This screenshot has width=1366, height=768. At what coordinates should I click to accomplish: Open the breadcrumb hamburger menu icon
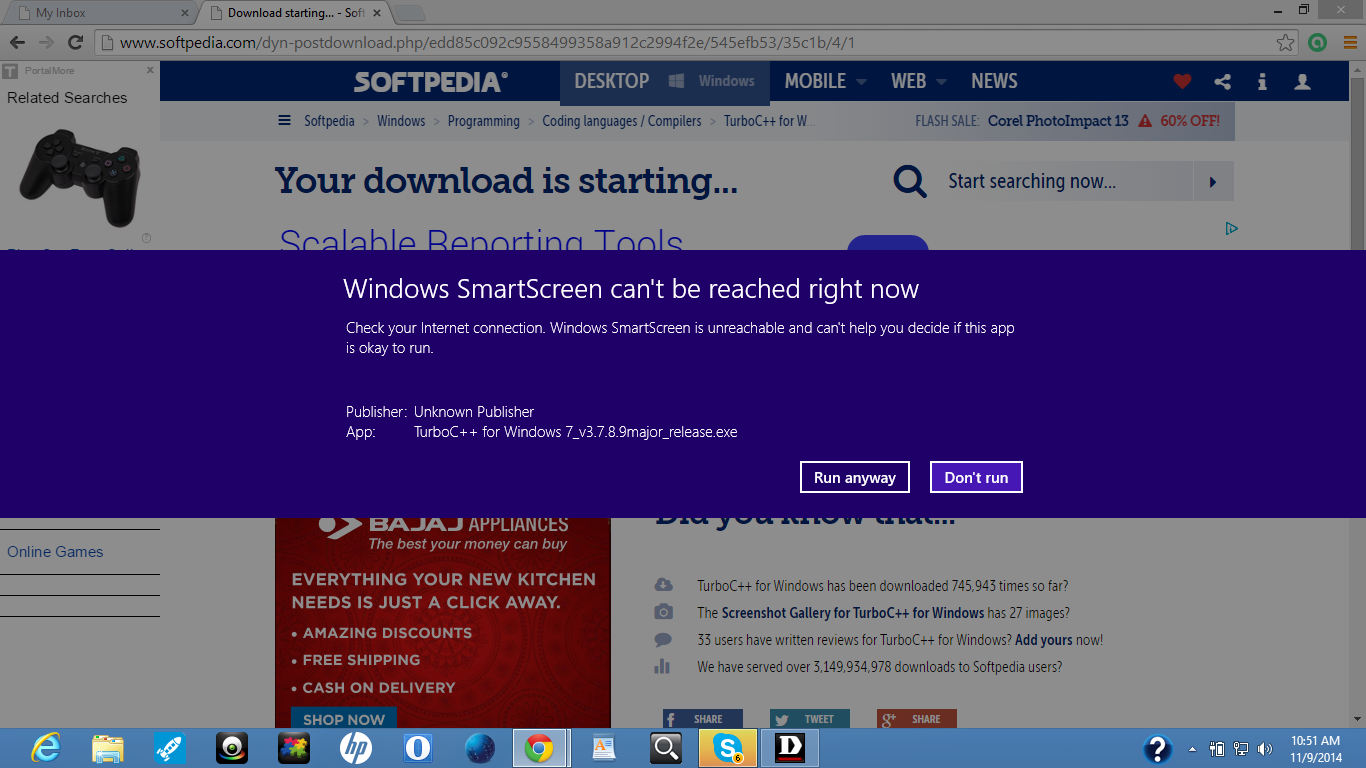(x=284, y=121)
